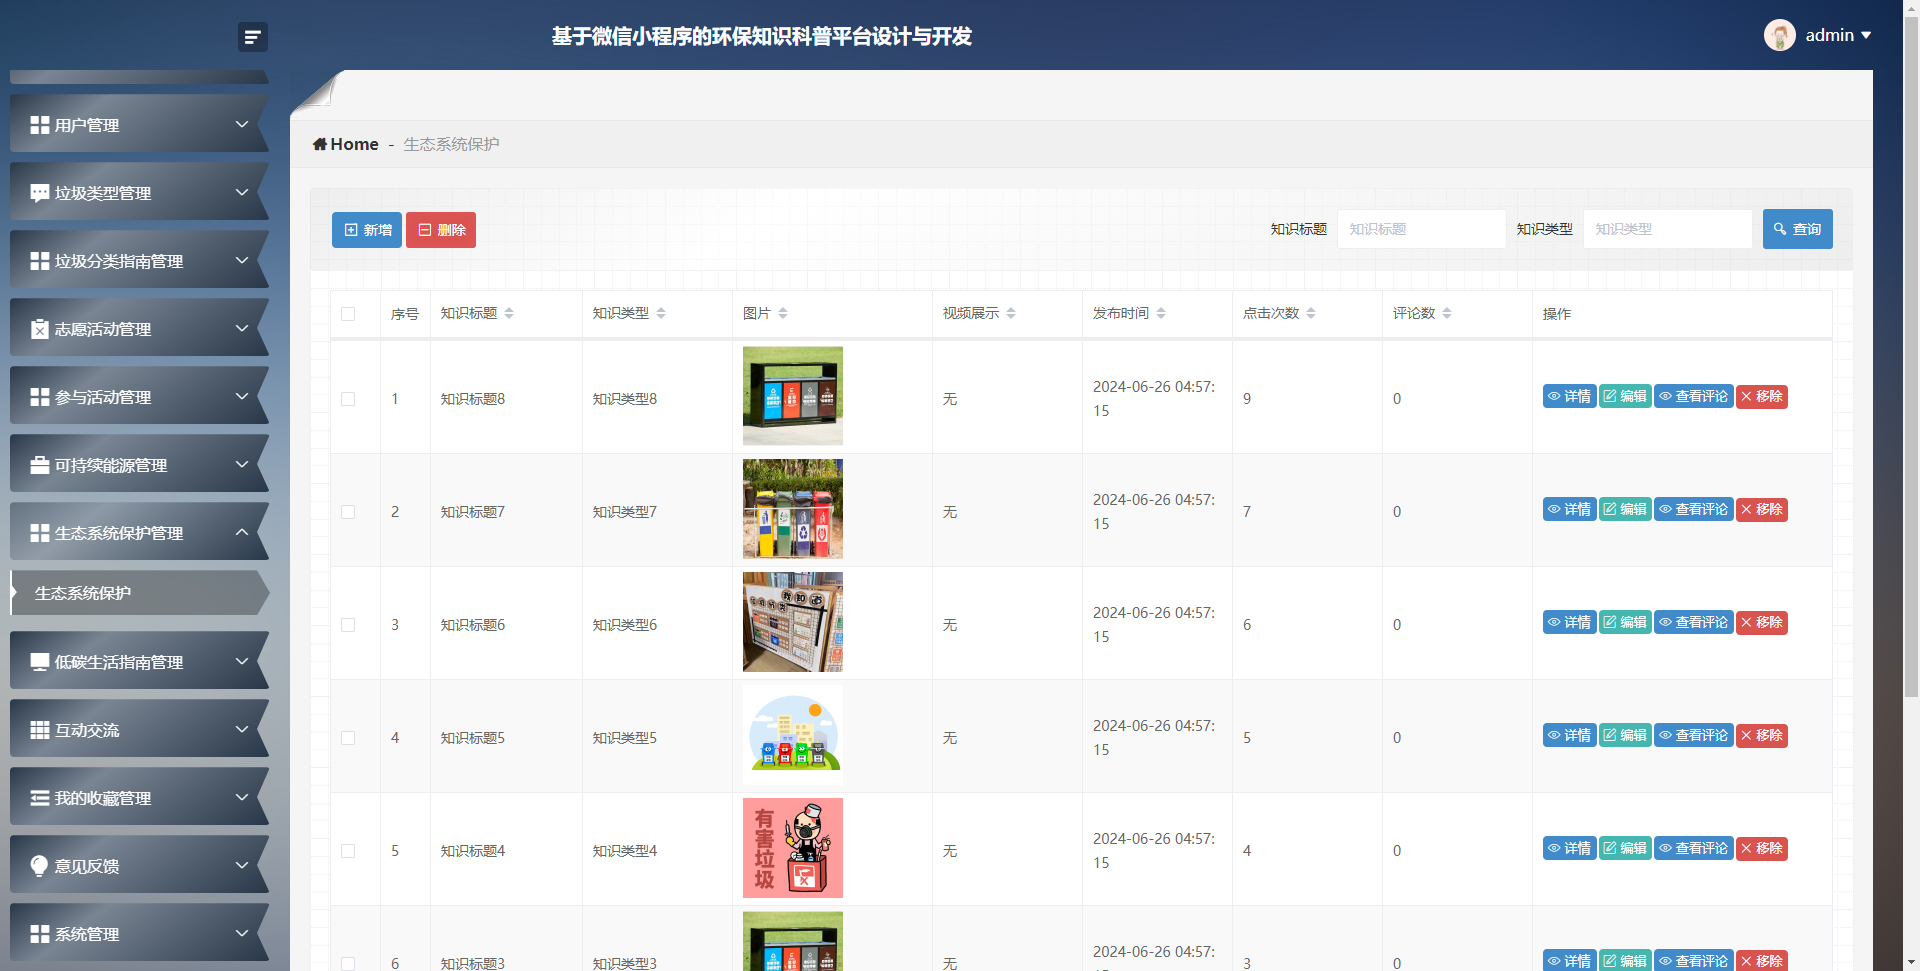Open the 生态系统保护 submenu item

[x=140, y=593]
